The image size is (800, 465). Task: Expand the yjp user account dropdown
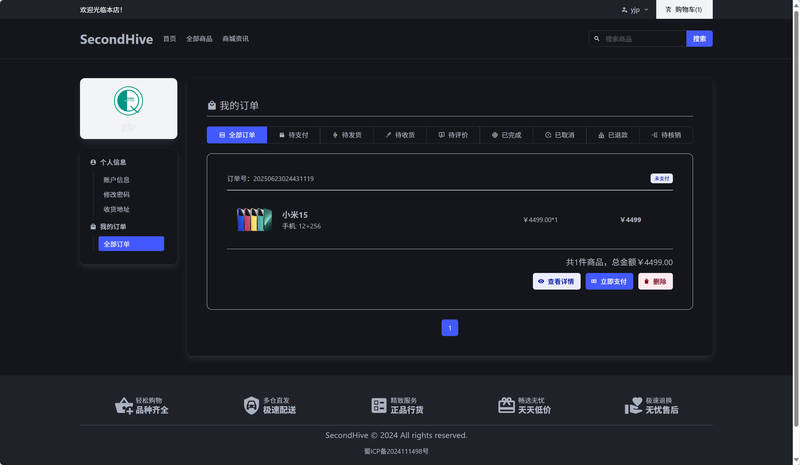tap(635, 10)
